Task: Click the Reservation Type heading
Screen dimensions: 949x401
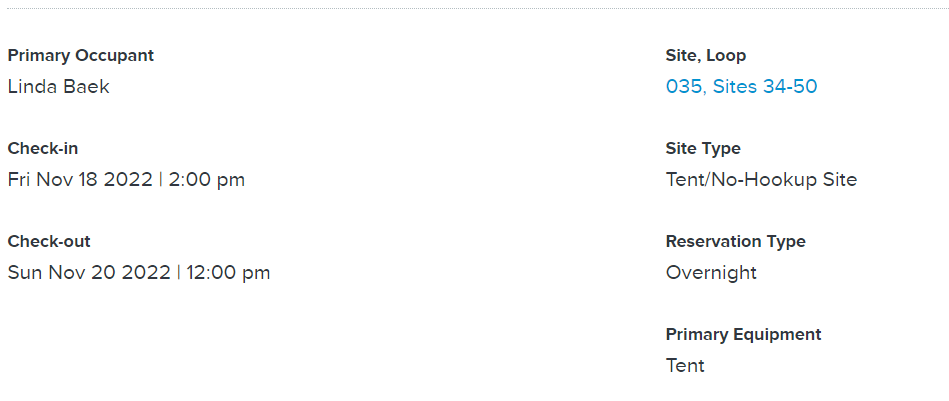Action: (735, 241)
